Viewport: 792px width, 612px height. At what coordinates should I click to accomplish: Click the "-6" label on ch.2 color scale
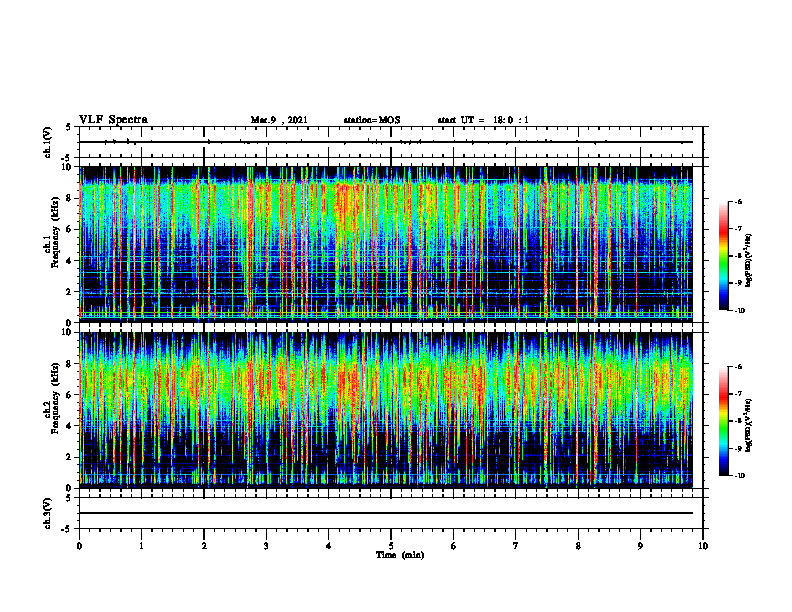point(738,367)
